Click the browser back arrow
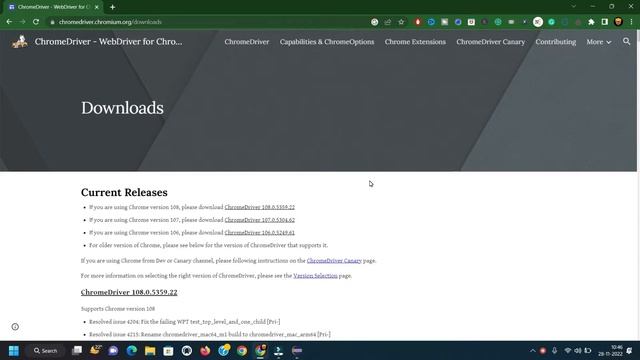 [x=9, y=22]
